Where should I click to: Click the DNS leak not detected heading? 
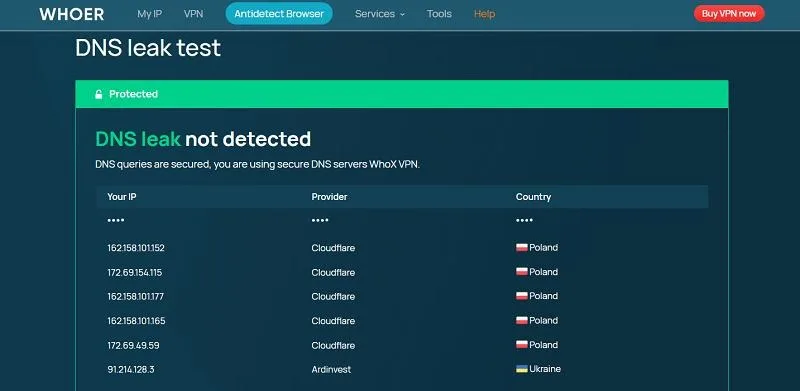coord(203,139)
